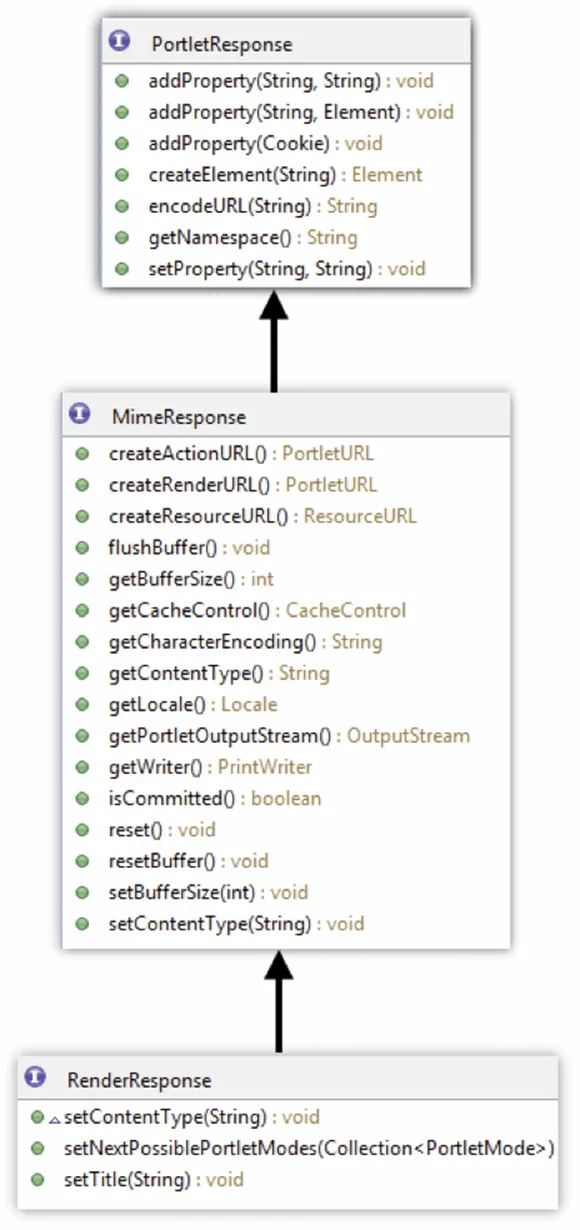The width and height of the screenshot is (580, 1230).
Task: Click green method icon beside getBufferSize()
Action: click(x=82, y=579)
